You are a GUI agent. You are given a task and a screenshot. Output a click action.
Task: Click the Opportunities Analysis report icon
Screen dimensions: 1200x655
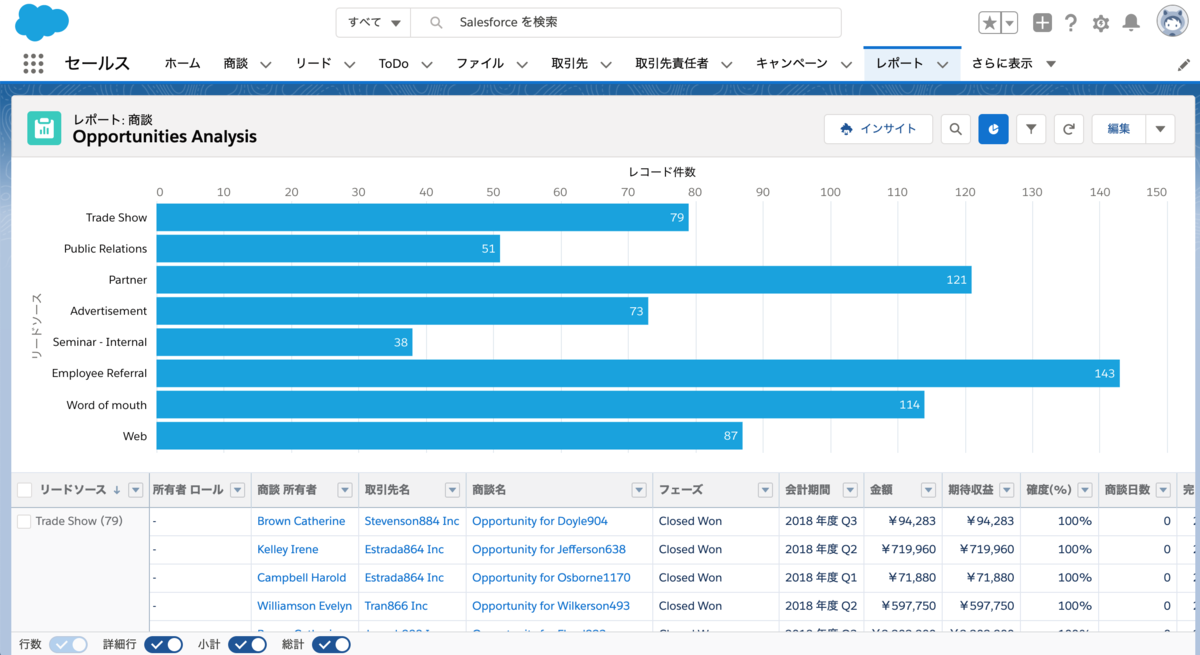(x=44, y=128)
